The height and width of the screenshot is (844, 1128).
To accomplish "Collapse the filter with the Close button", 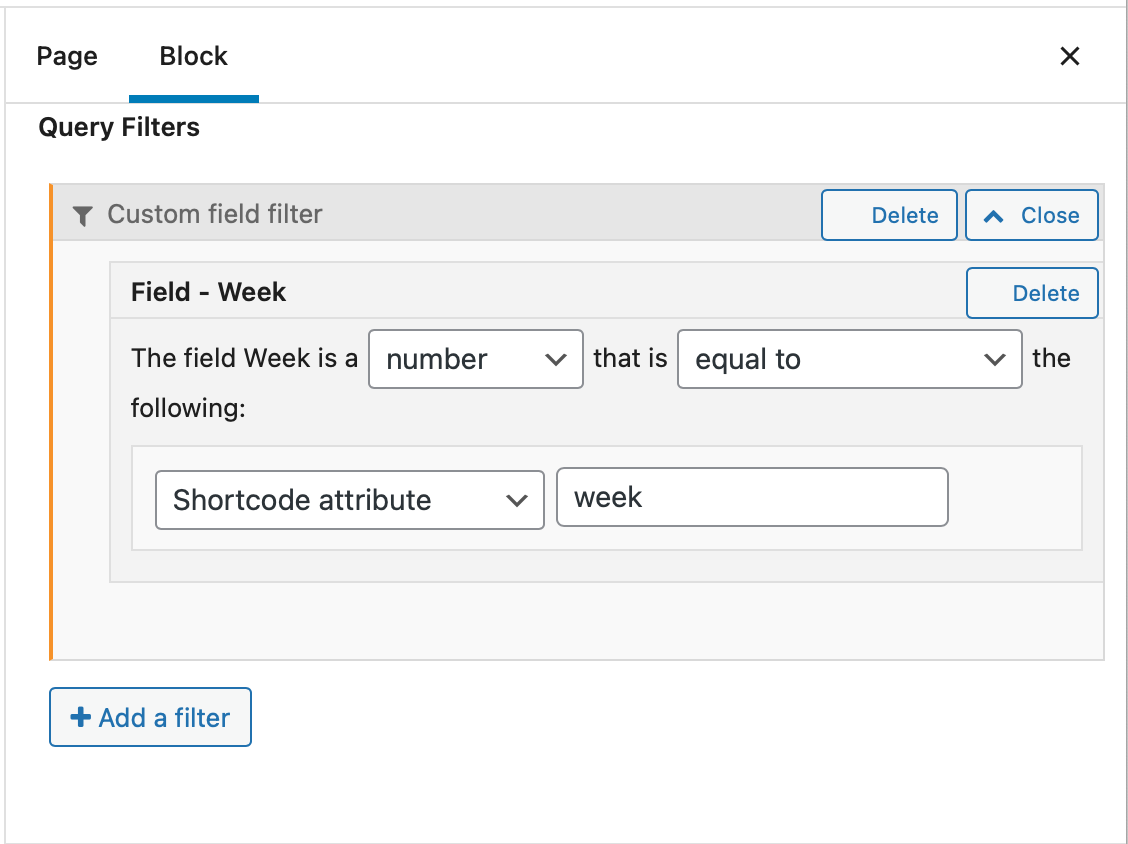I will click(1032, 215).
